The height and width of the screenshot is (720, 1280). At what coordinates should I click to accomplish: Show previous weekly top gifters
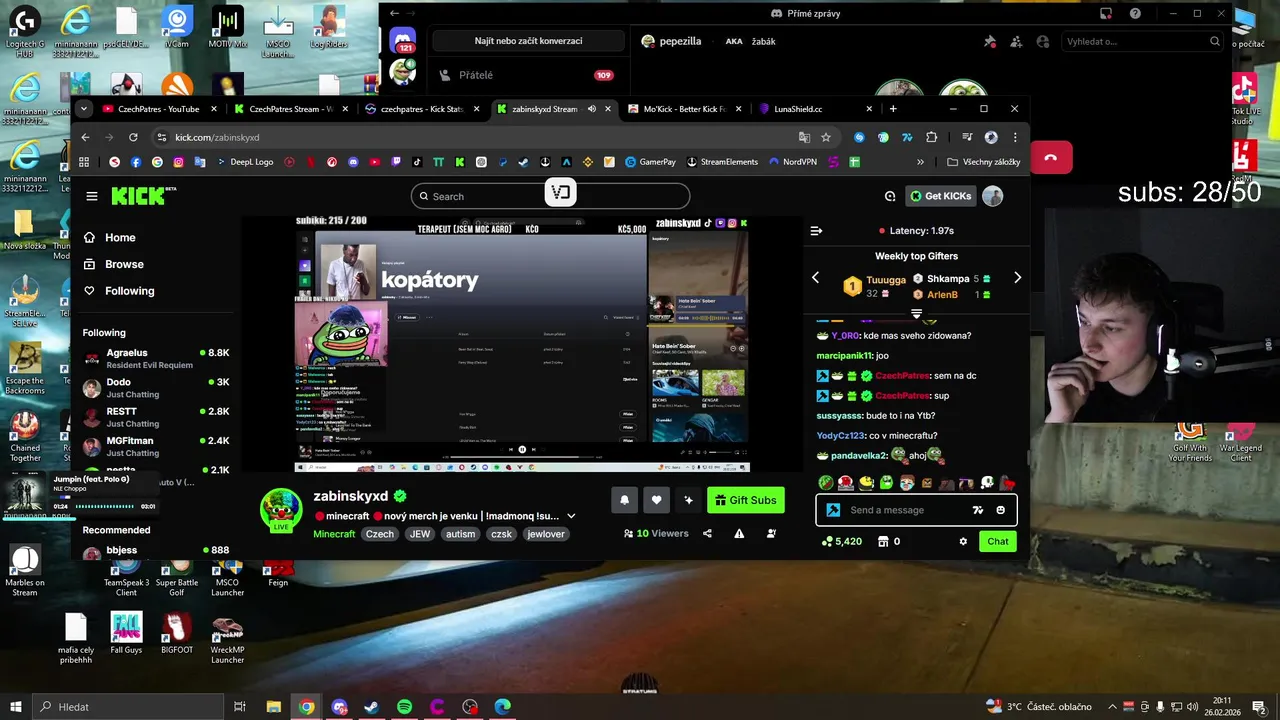[815, 278]
